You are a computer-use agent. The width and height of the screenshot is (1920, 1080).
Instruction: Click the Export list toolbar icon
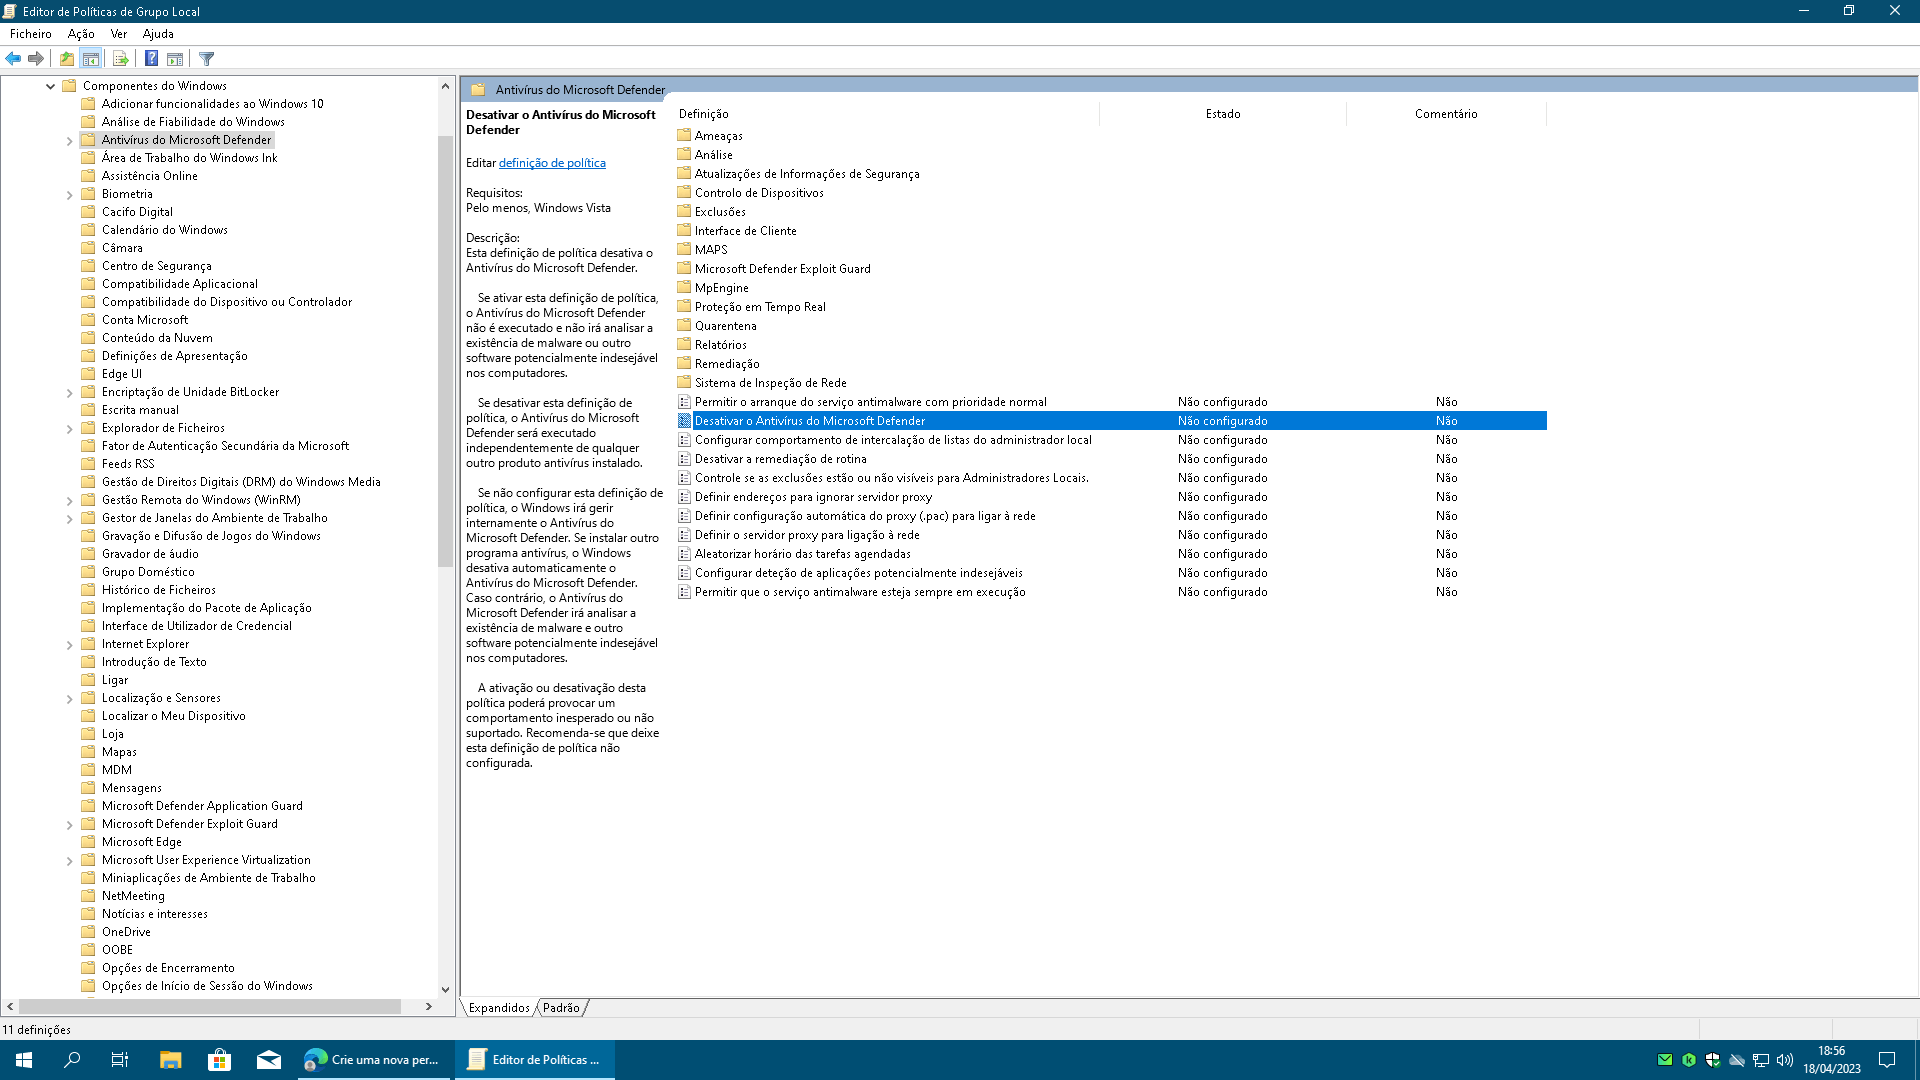121,59
